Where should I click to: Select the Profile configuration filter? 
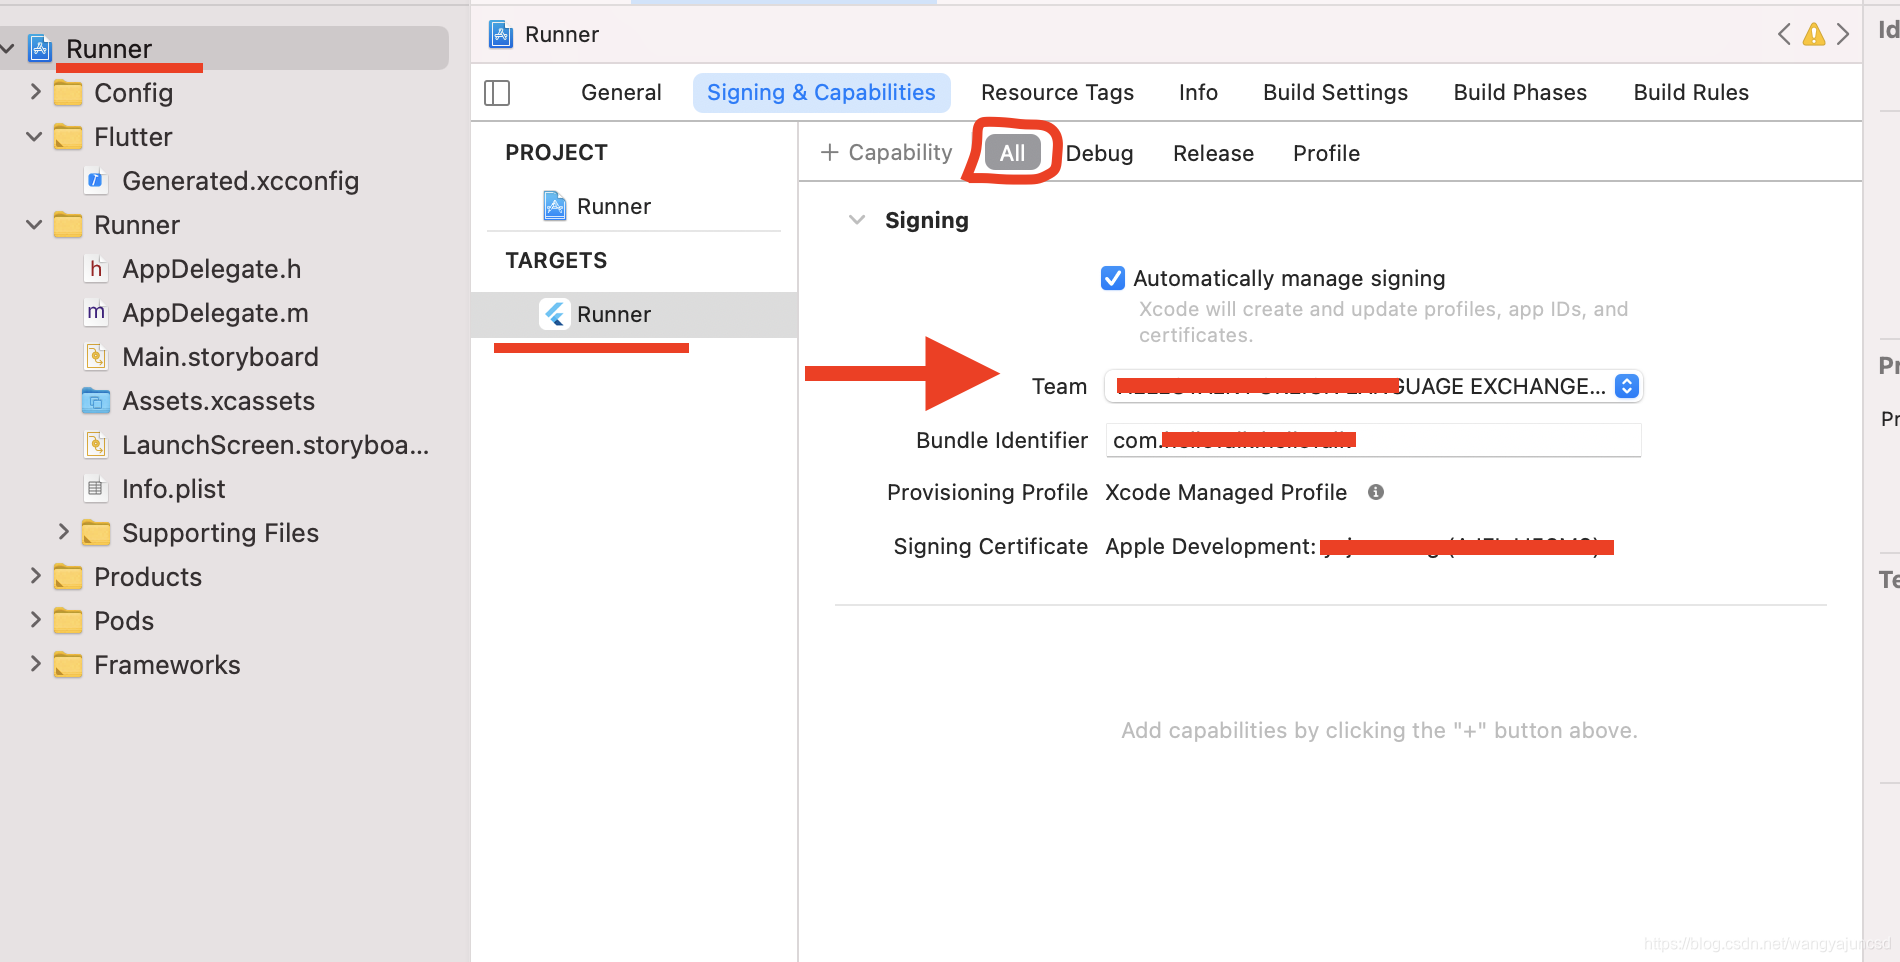(1326, 153)
